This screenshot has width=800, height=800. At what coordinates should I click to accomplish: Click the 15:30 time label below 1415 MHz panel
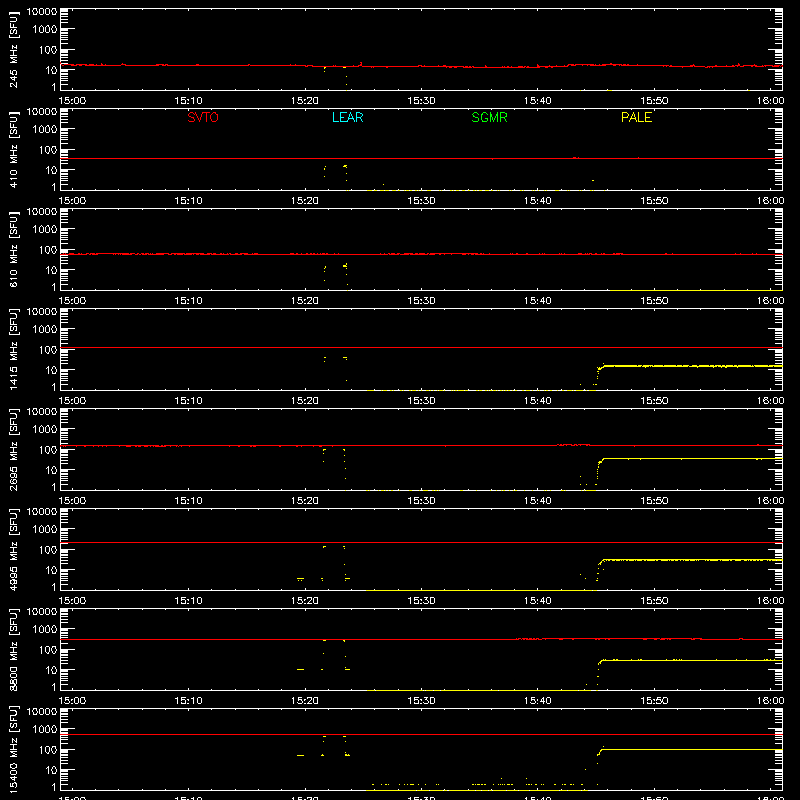(421, 401)
